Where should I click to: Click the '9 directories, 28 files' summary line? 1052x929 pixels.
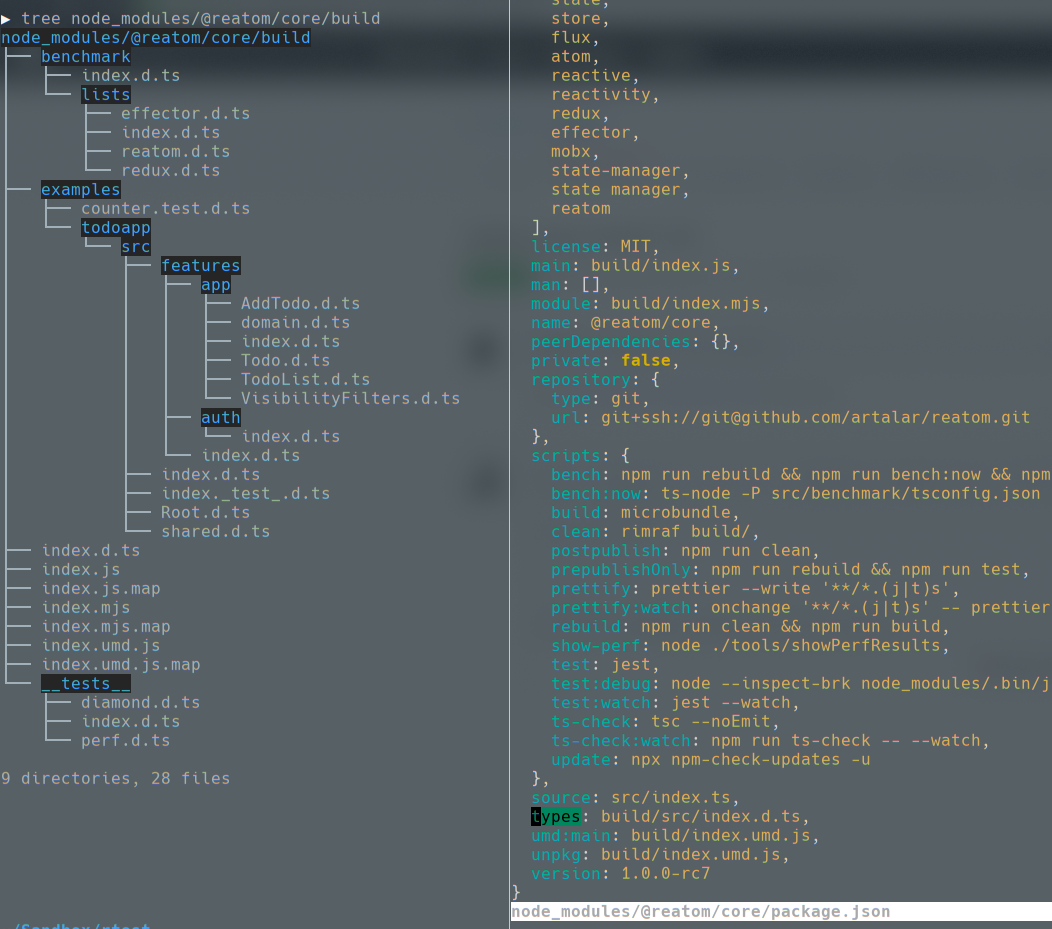coord(115,778)
